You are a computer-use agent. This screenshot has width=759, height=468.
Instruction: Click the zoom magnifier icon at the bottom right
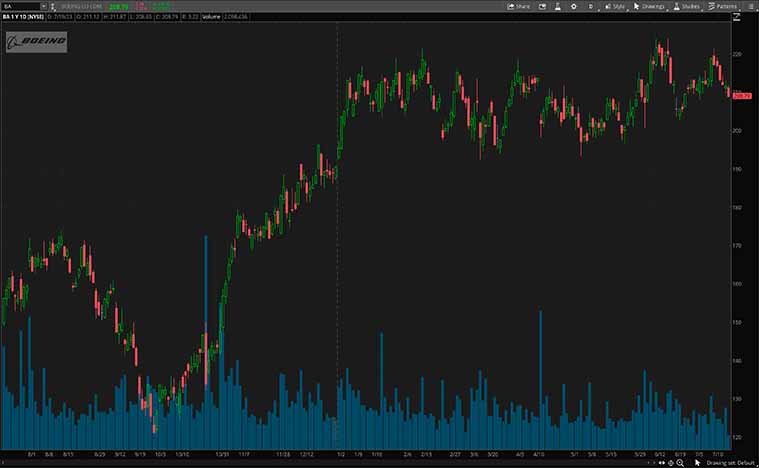tap(680, 463)
